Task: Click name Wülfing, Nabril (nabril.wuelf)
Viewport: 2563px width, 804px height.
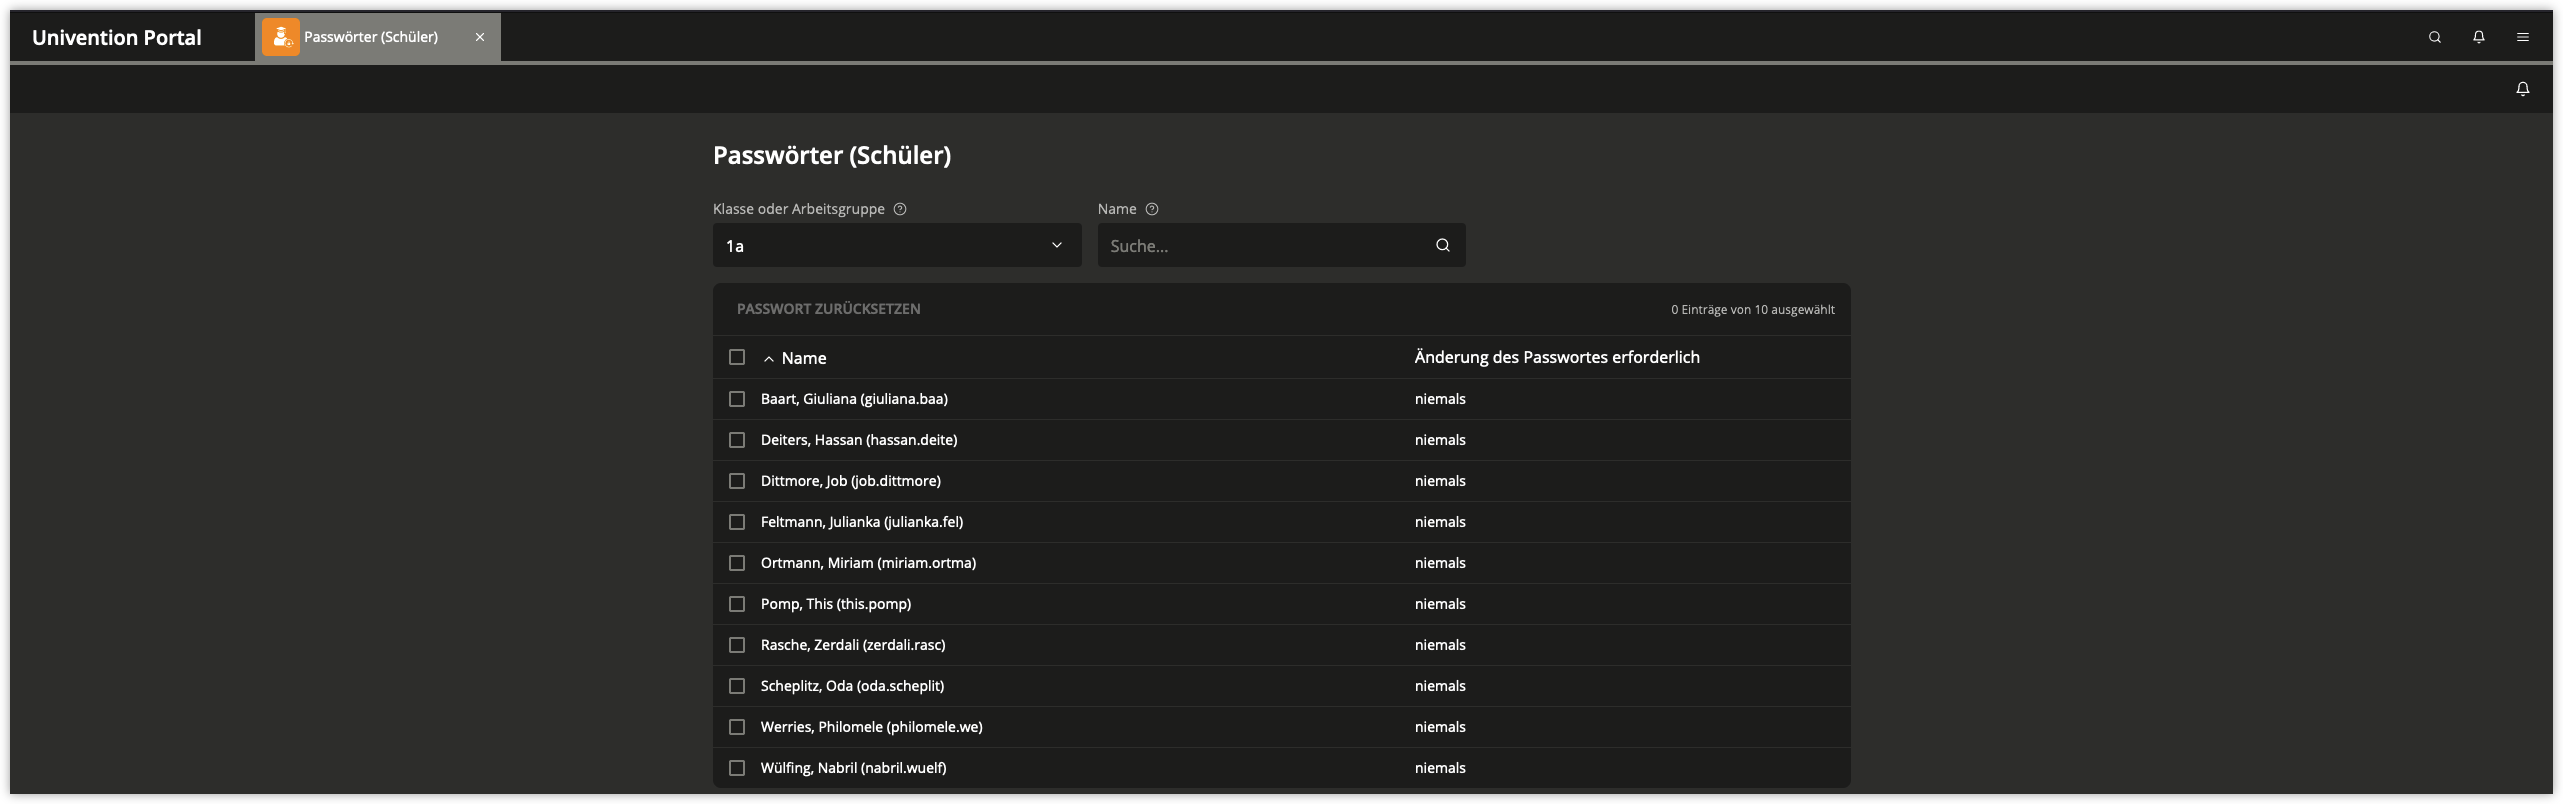Action: [854, 768]
